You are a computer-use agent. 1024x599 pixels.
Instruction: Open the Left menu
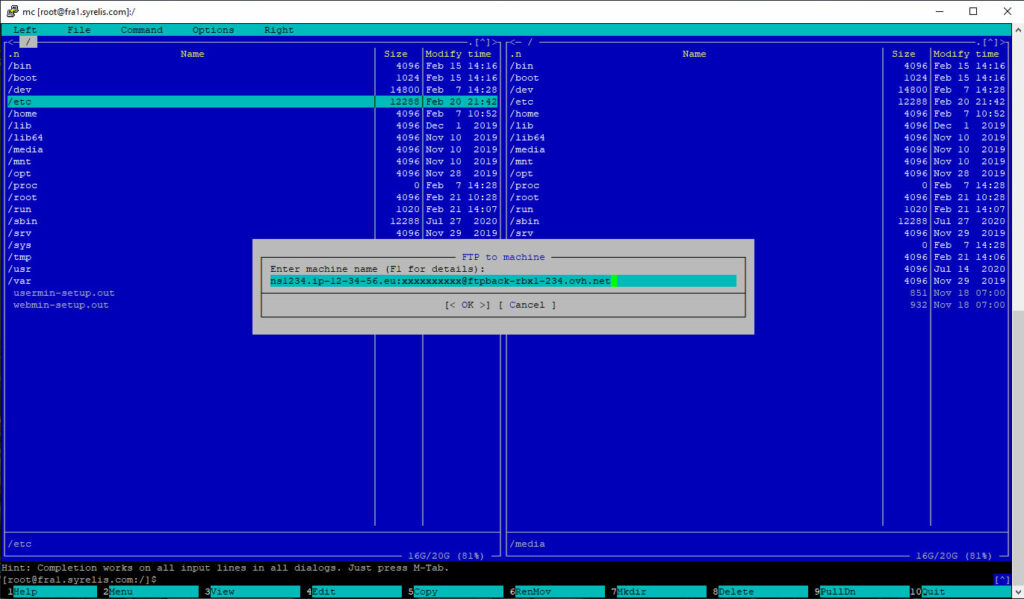(x=25, y=30)
